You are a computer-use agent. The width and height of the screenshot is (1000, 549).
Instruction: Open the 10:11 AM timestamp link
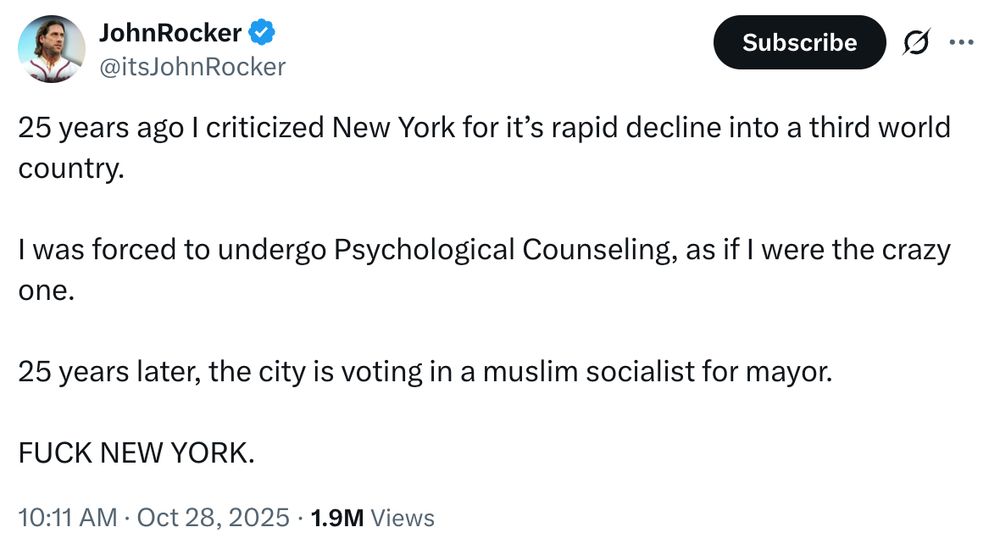pos(68,517)
